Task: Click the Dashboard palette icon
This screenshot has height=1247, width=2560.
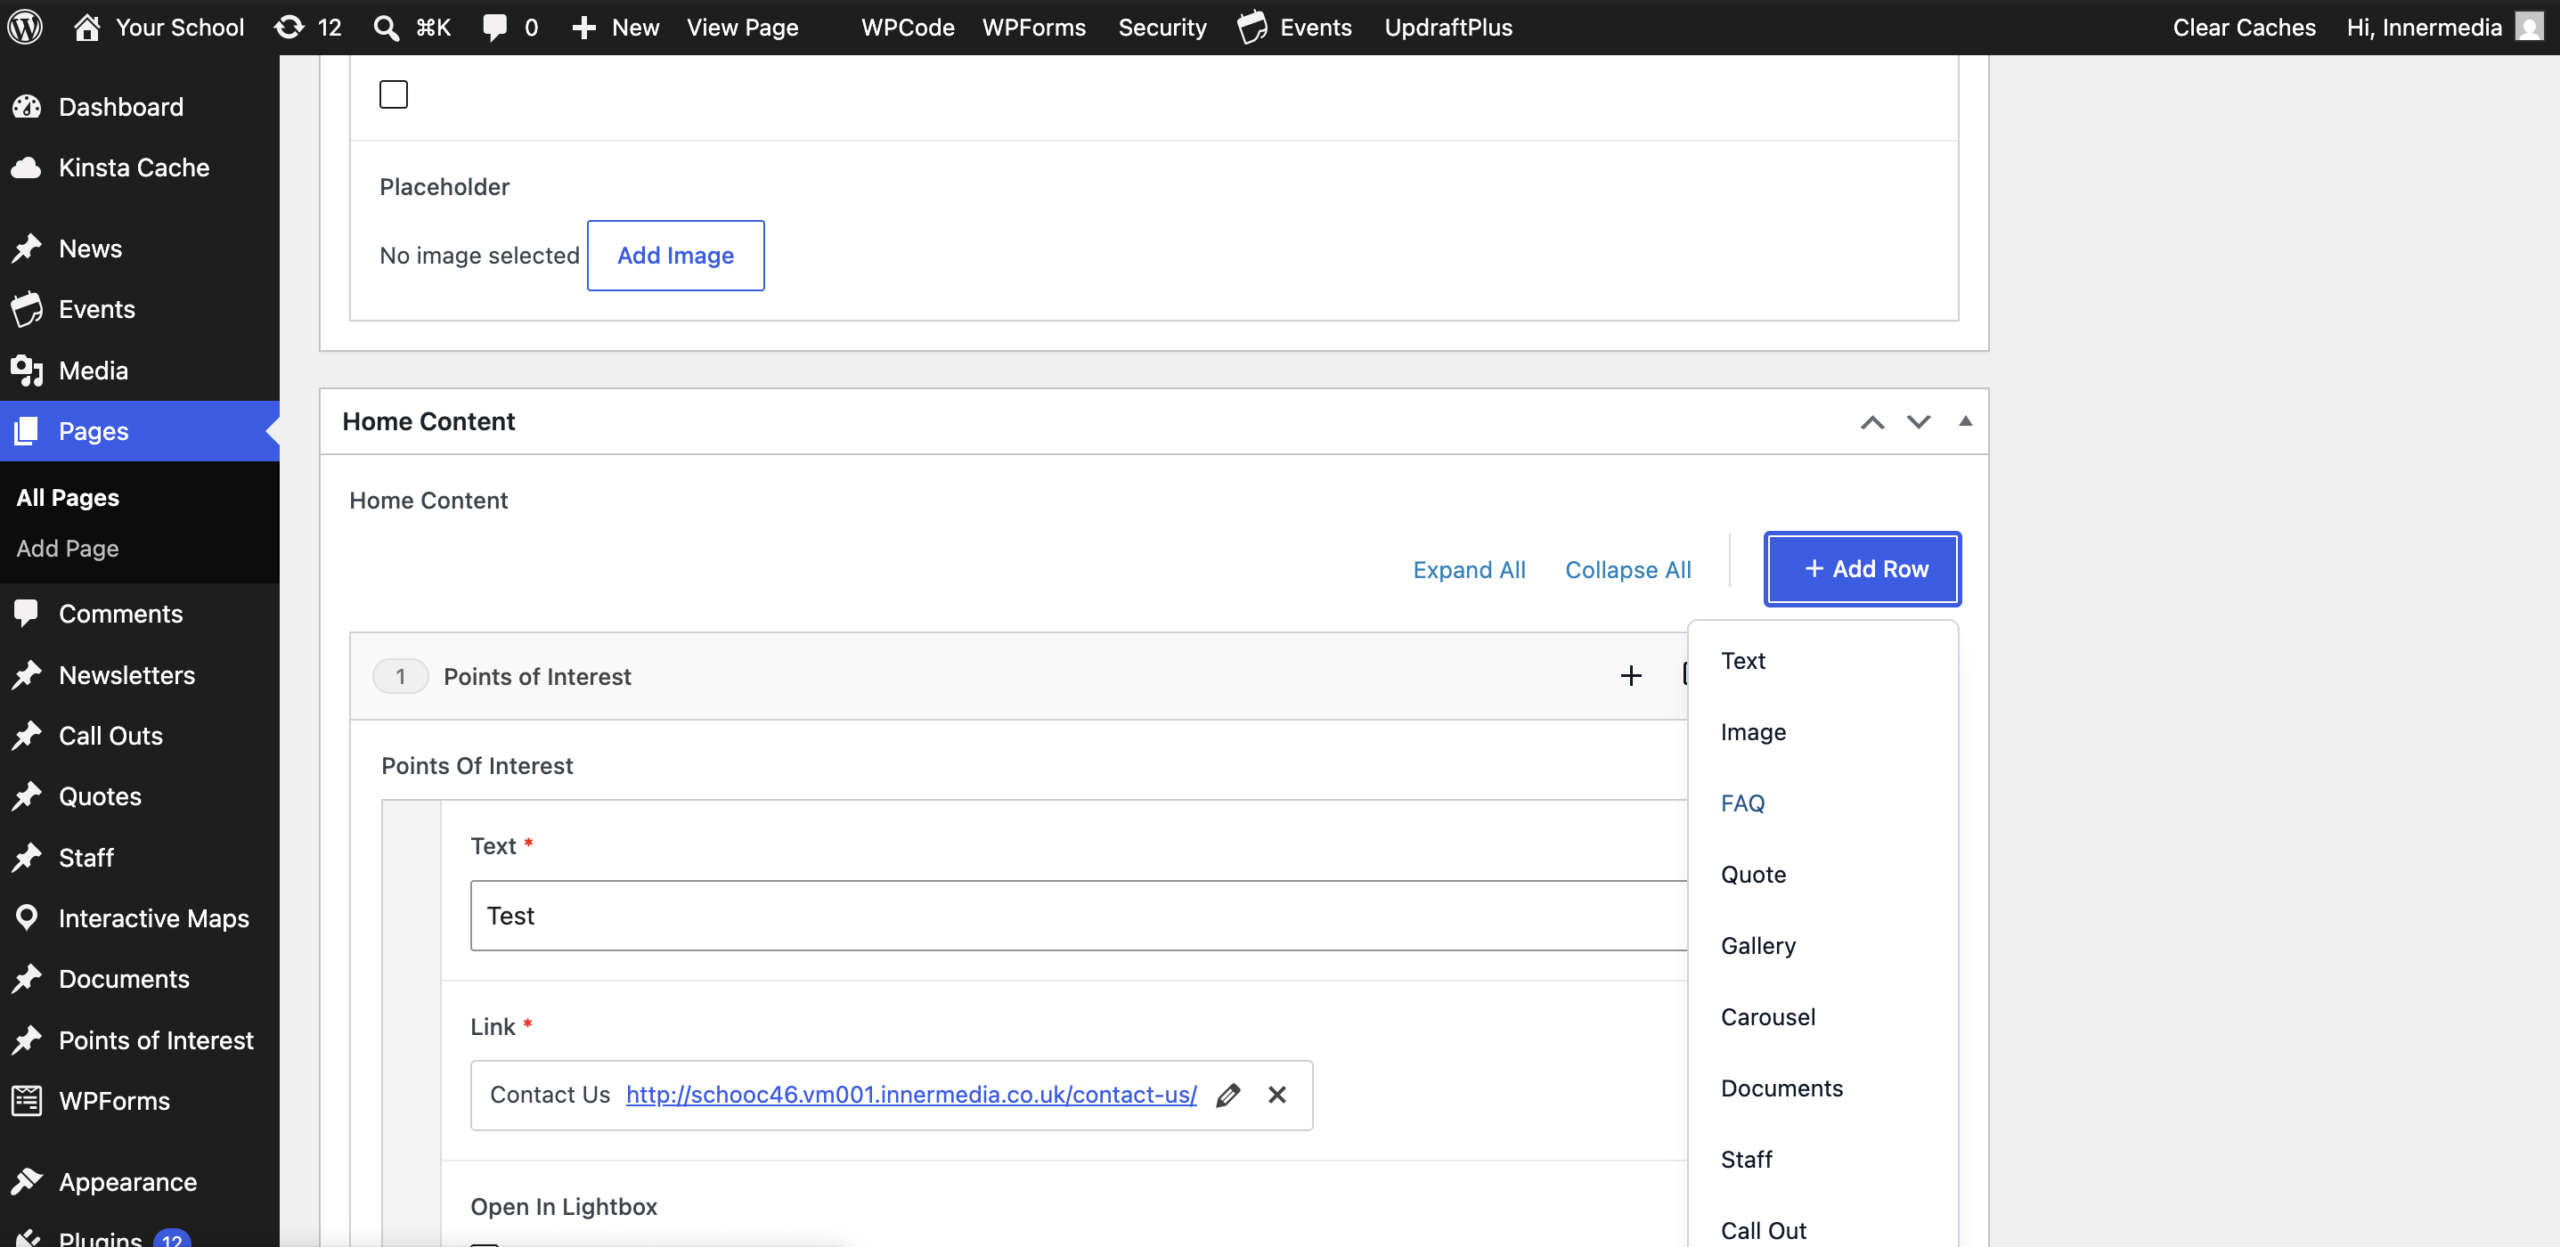Action: 27,107
